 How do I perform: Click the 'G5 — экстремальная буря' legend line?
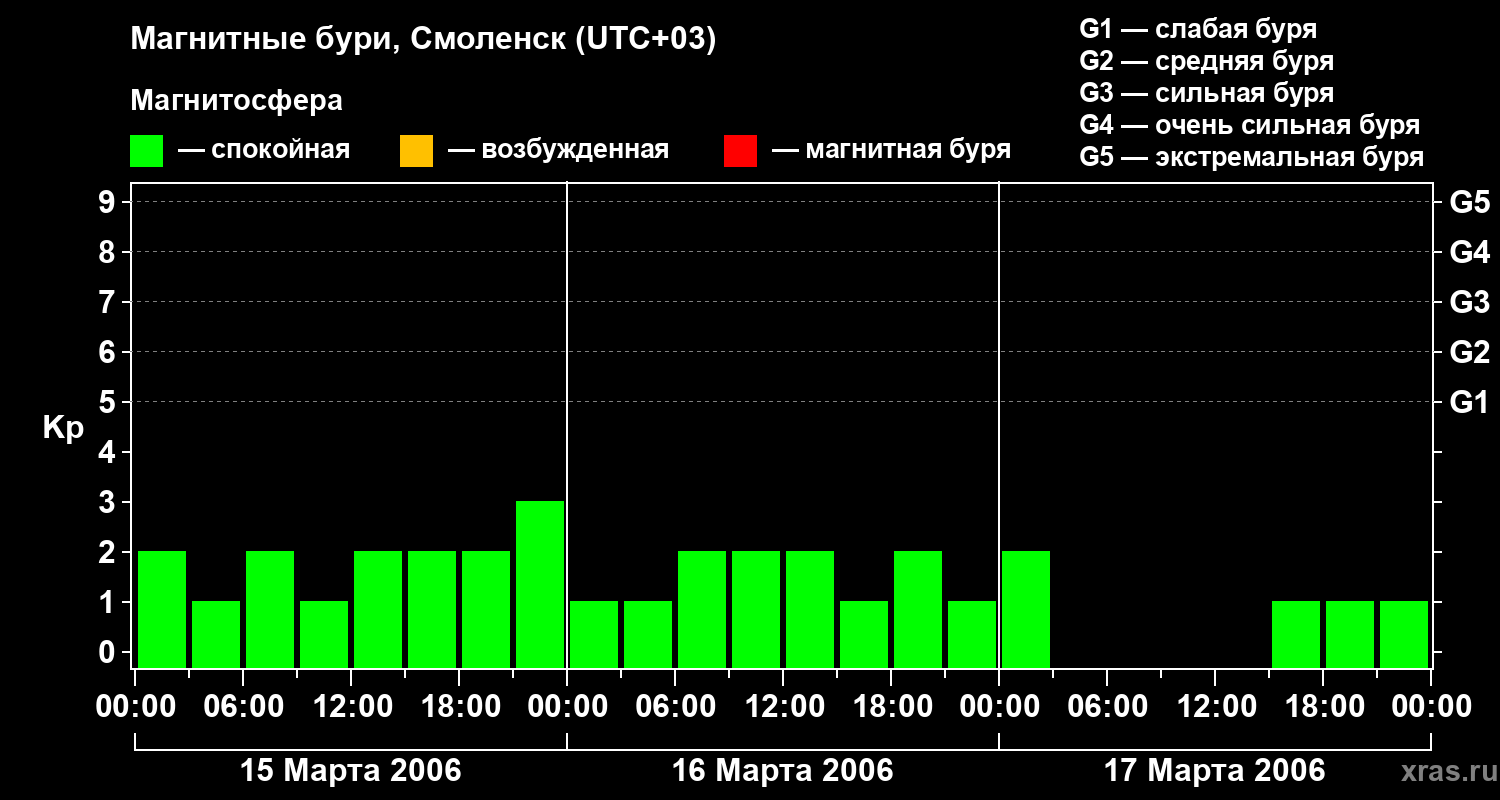coord(1252,157)
